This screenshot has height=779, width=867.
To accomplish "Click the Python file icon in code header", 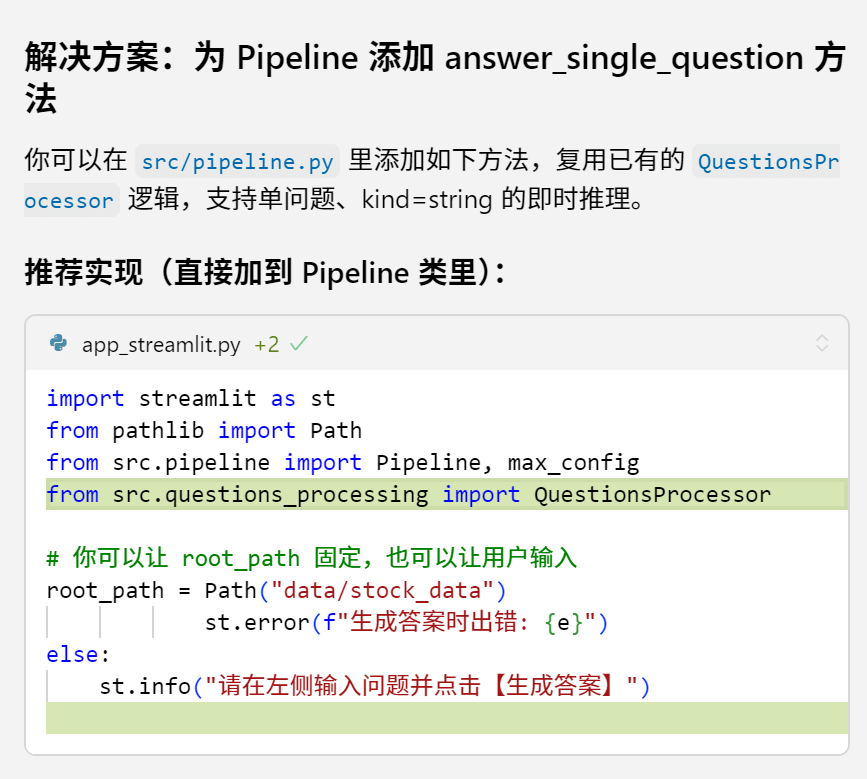I will pyautogui.click(x=59, y=343).
